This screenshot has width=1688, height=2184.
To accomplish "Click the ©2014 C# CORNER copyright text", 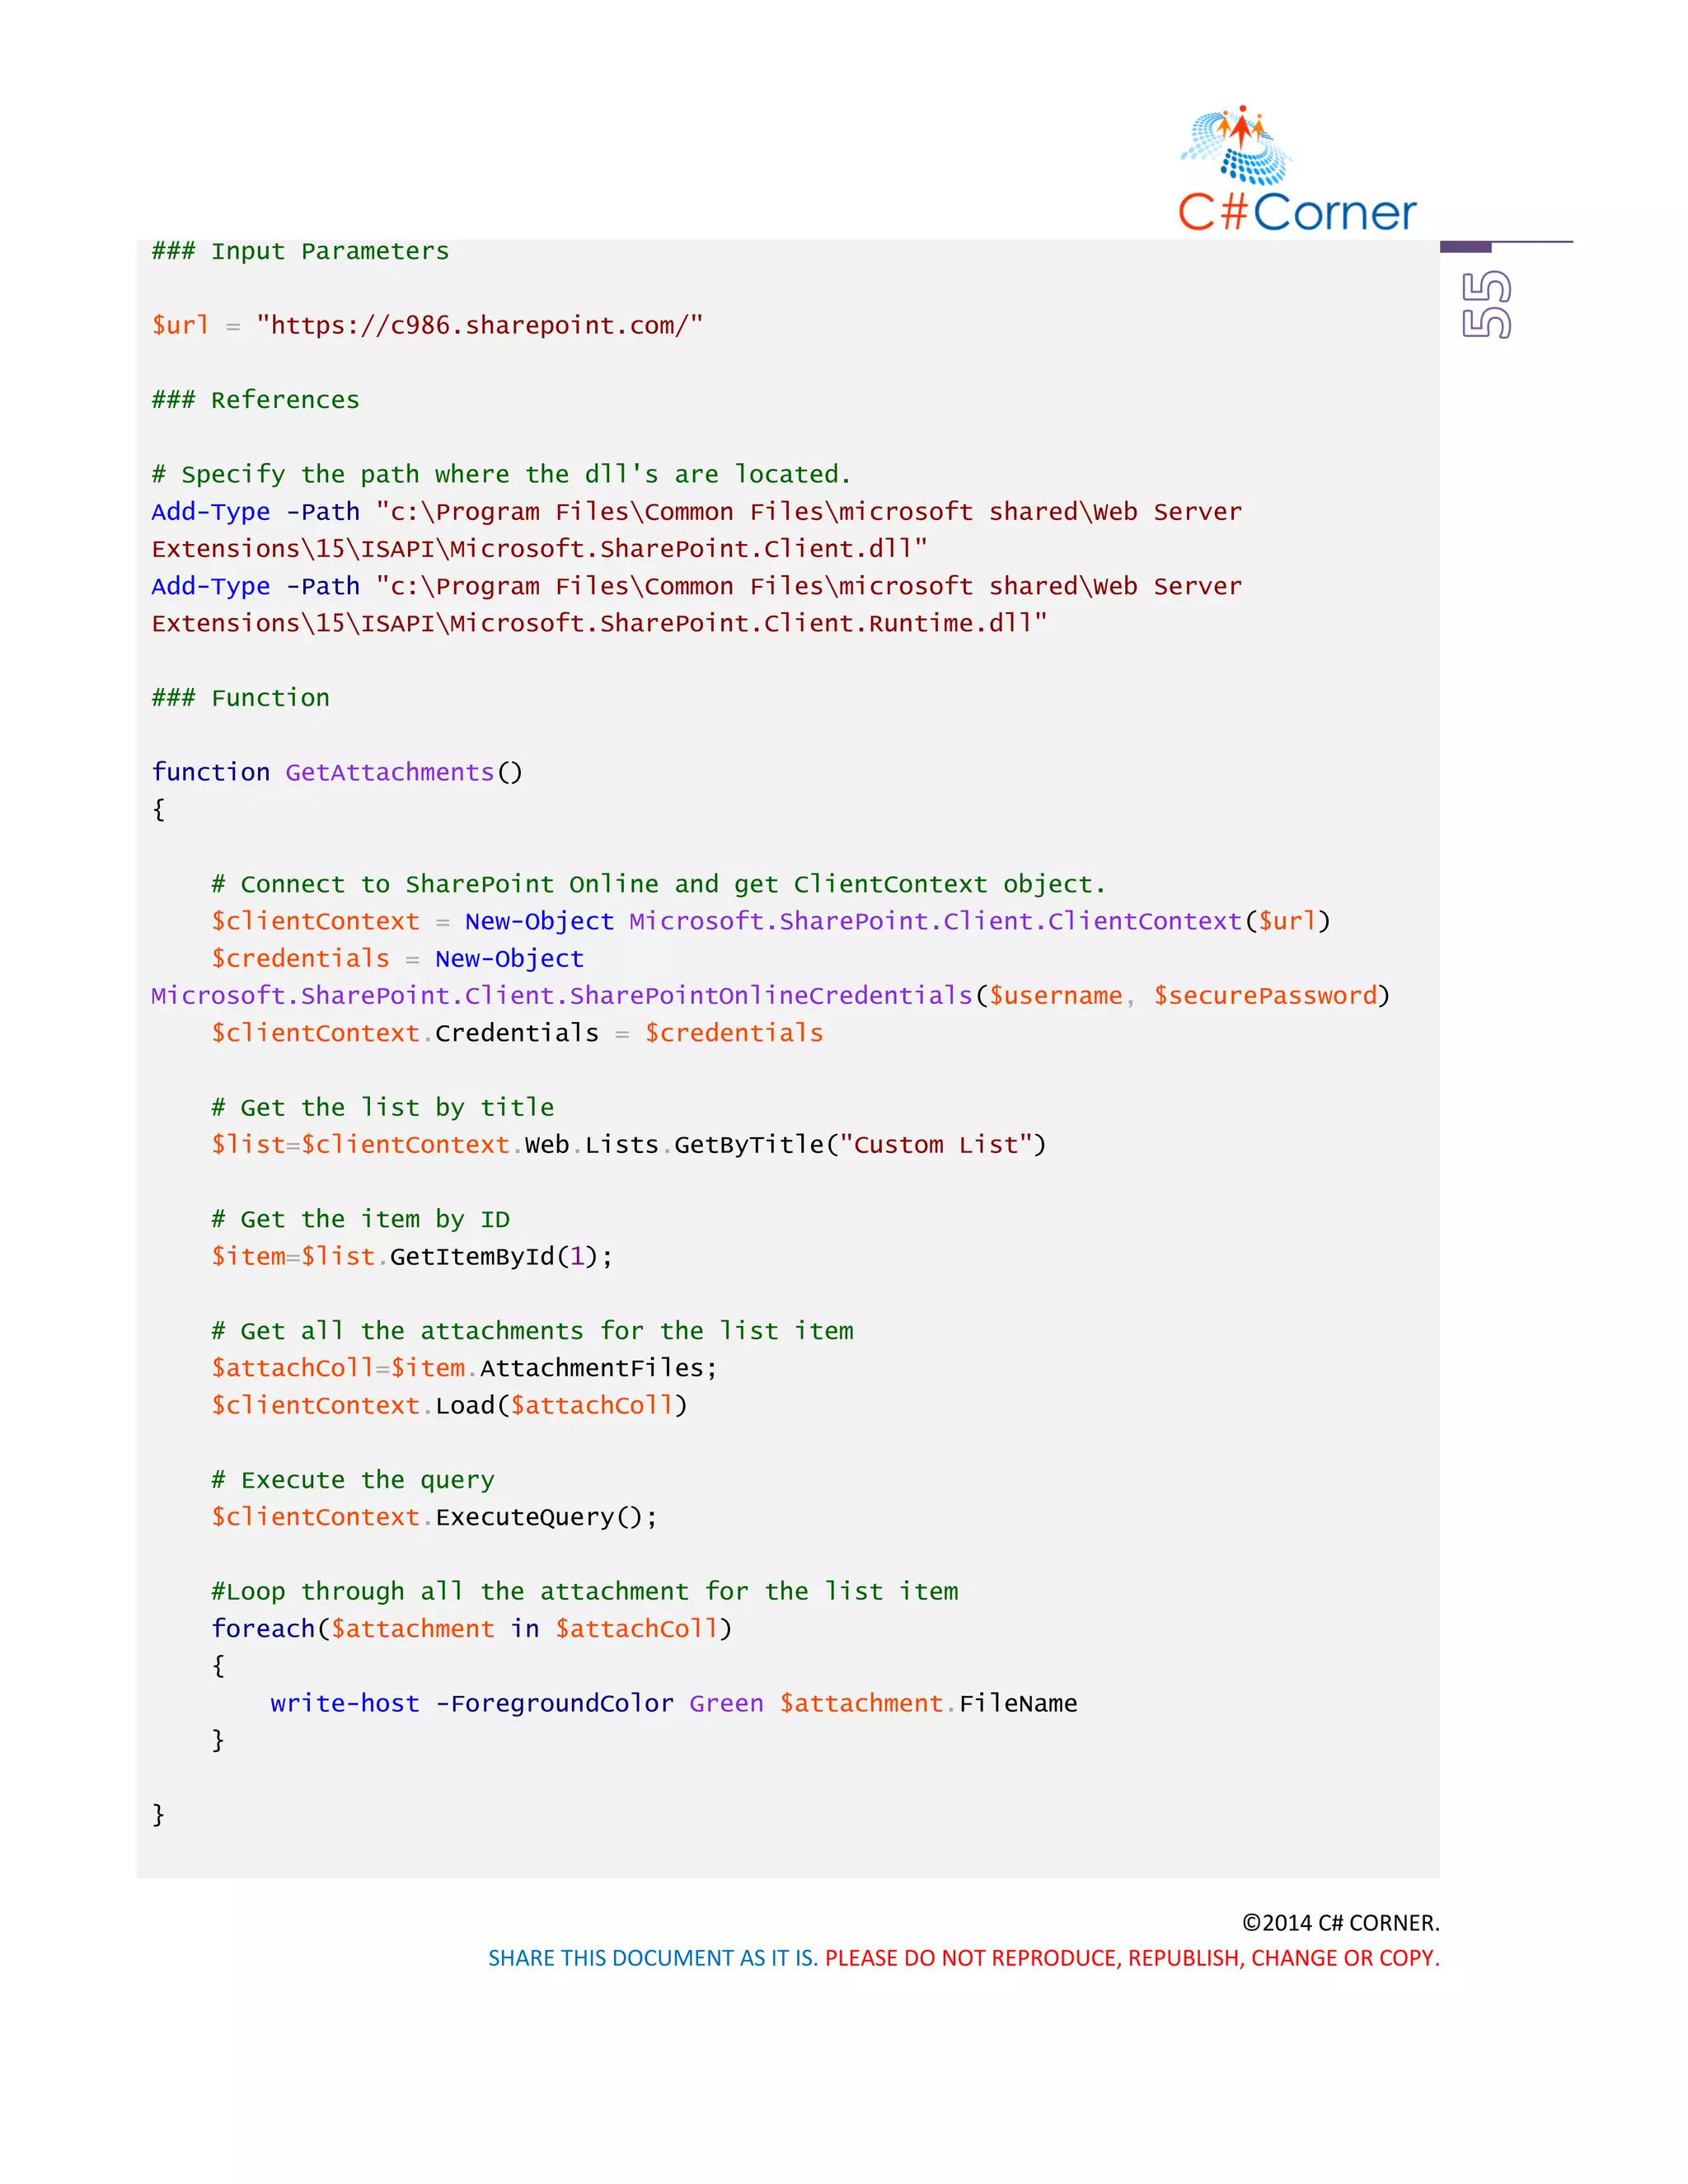I will coord(1340,1923).
